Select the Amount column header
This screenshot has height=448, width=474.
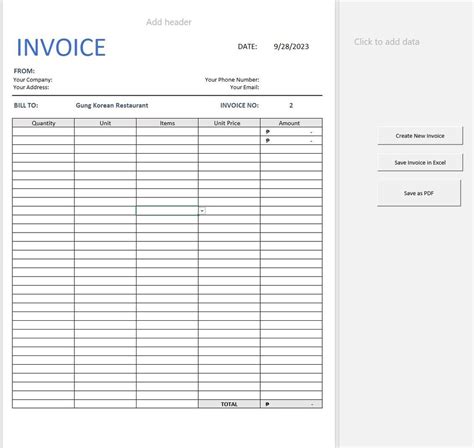pos(291,123)
